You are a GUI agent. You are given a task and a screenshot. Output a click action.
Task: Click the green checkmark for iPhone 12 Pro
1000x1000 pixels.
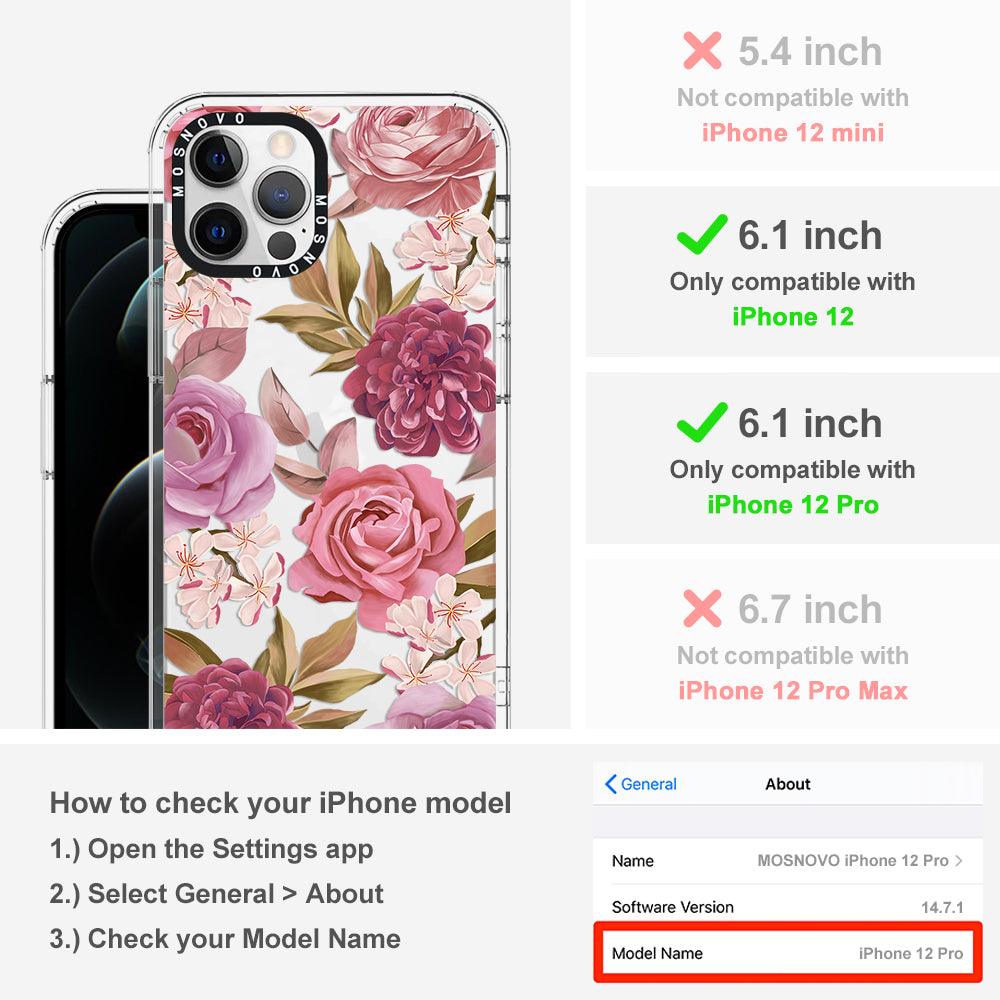702,422
